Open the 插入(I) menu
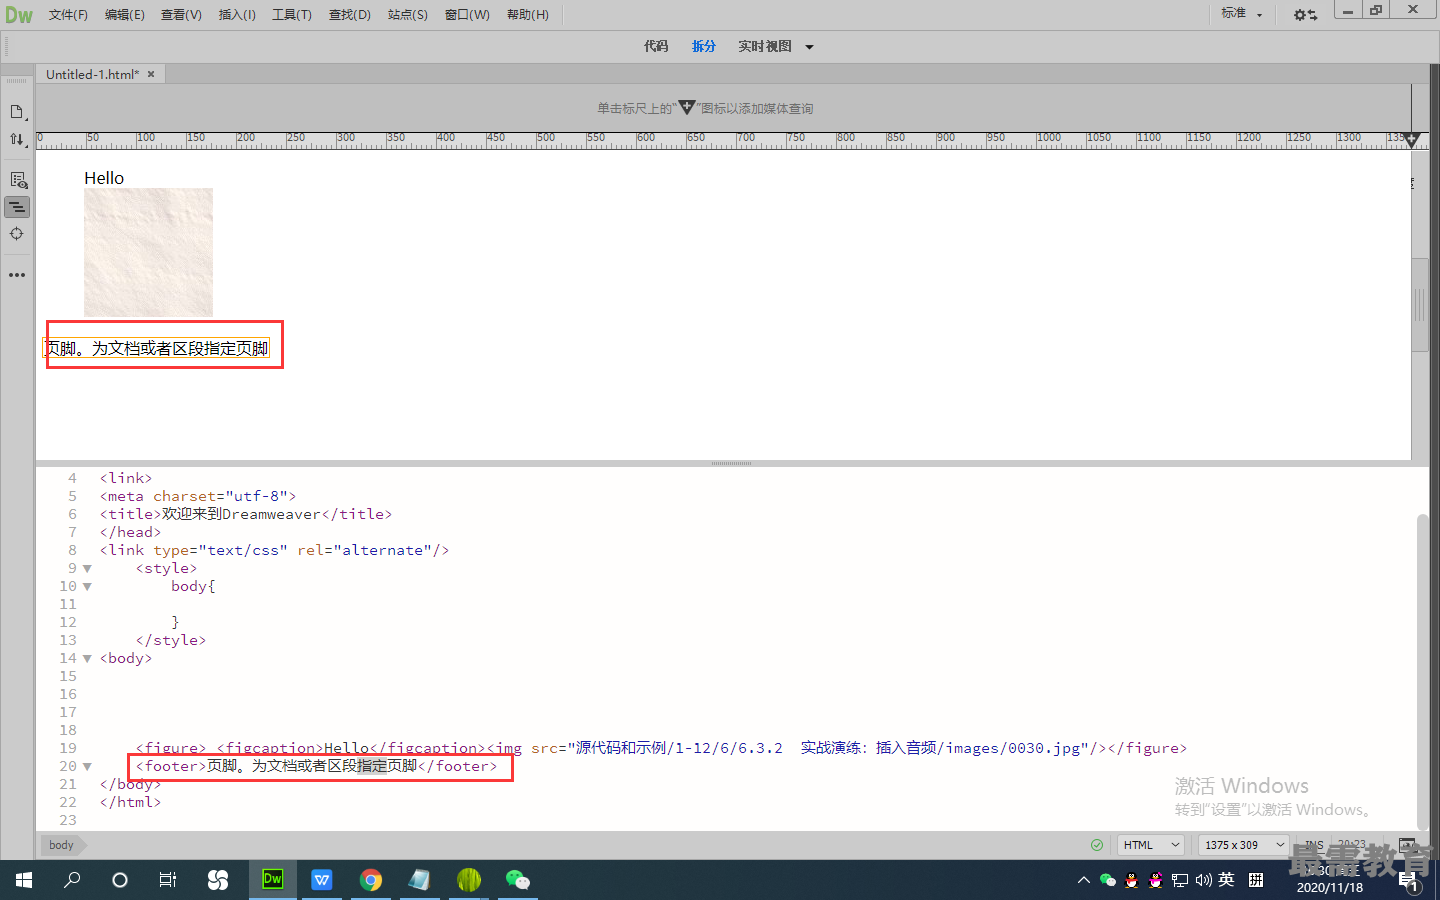1440x900 pixels. [237, 15]
